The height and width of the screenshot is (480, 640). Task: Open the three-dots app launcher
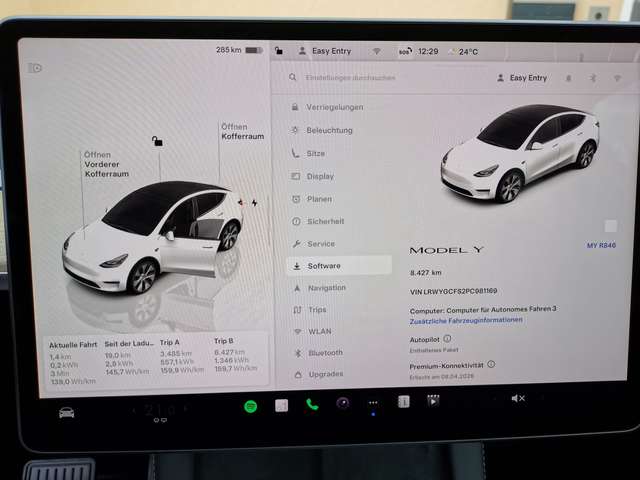point(373,403)
